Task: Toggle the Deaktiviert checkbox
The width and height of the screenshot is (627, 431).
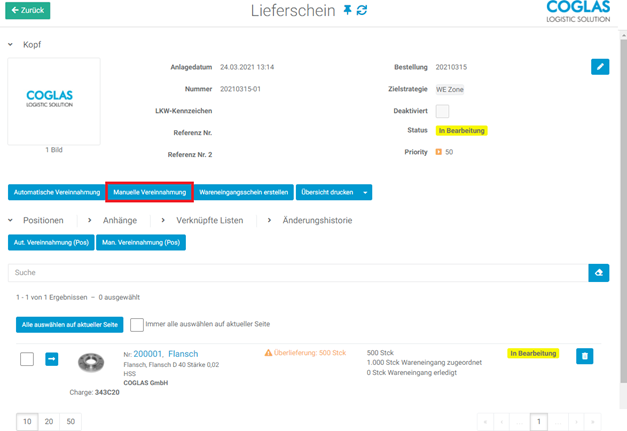Action: coord(442,111)
